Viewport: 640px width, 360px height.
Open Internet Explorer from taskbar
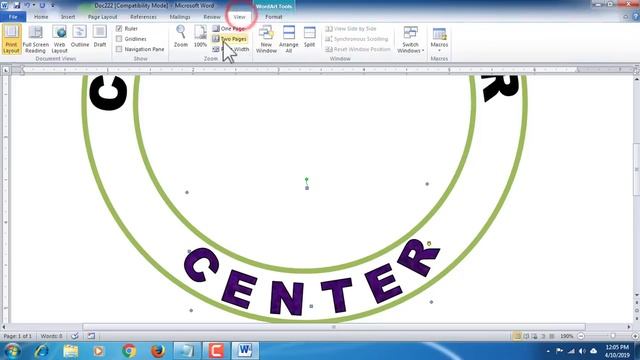pyautogui.click(x=42, y=351)
